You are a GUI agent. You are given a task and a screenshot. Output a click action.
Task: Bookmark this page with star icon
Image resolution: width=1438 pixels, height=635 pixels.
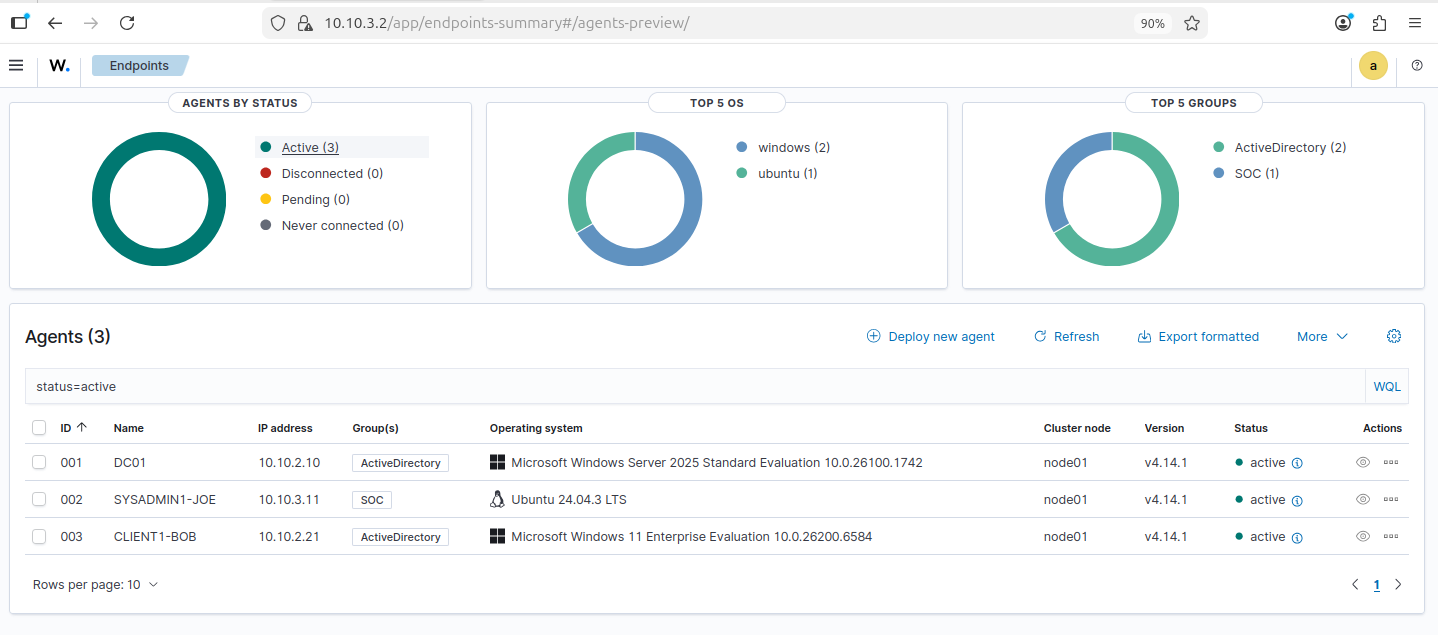(x=1191, y=23)
